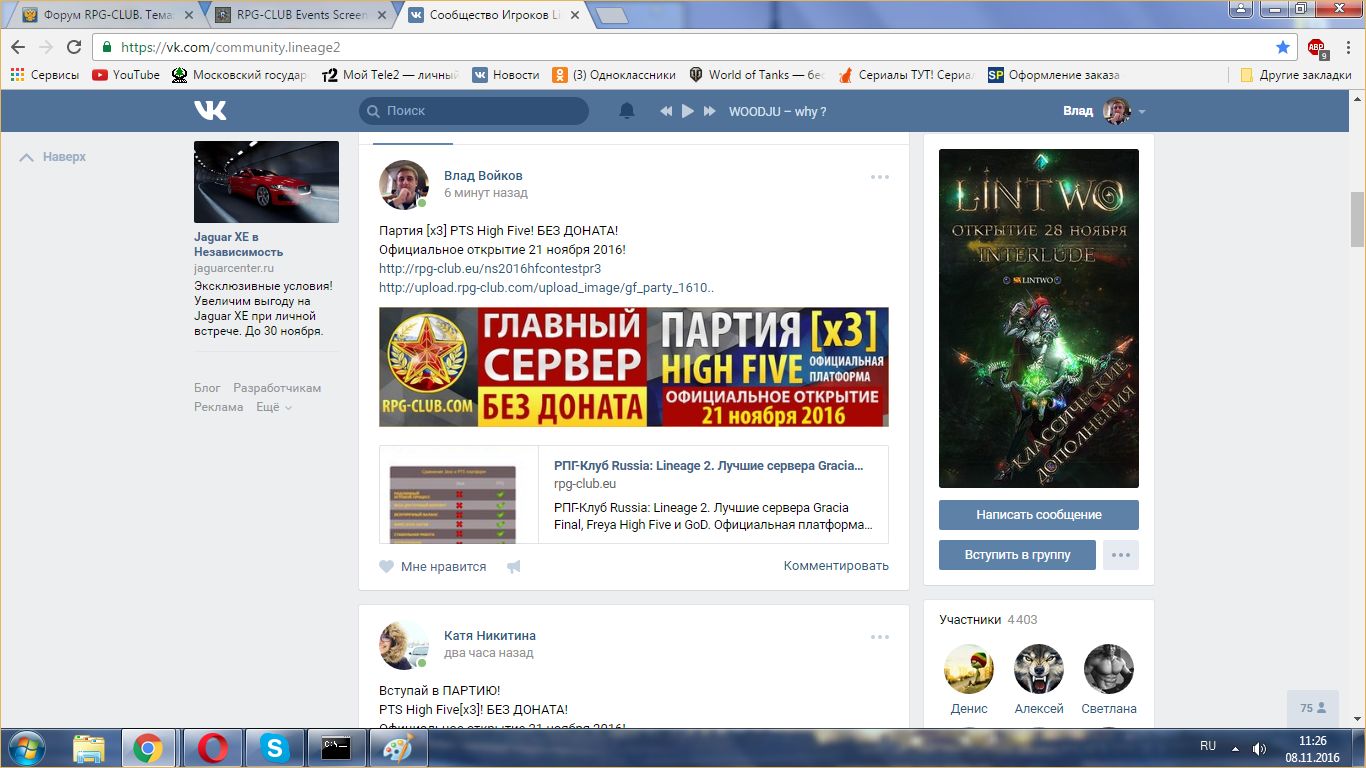The width and height of the screenshot is (1366, 768).
Task: Open the Катя Никитина profile link
Action: click(x=490, y=636)
